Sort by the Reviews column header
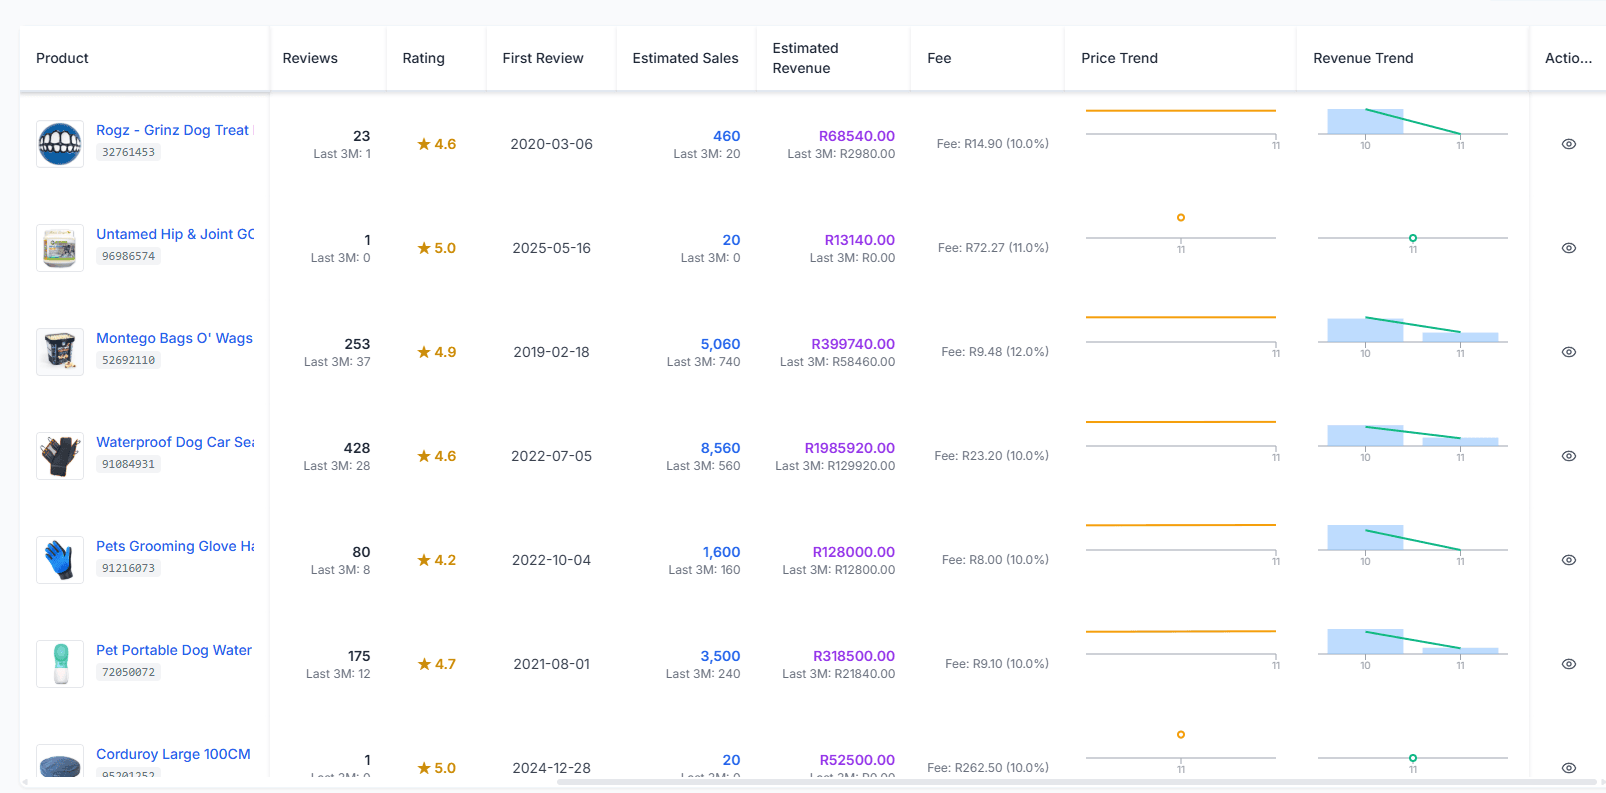The height and width of the screenshot is (793, 1606). 310,58
